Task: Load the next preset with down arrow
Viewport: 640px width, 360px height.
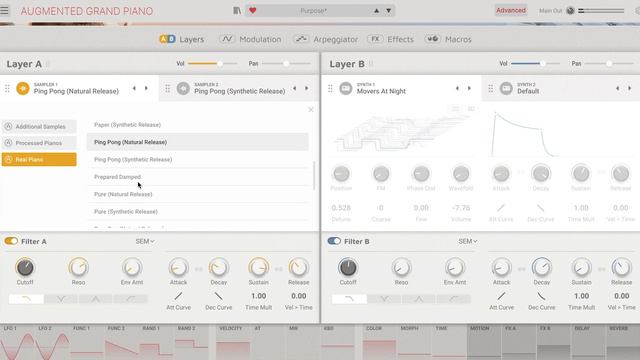Action: point(389,11)
